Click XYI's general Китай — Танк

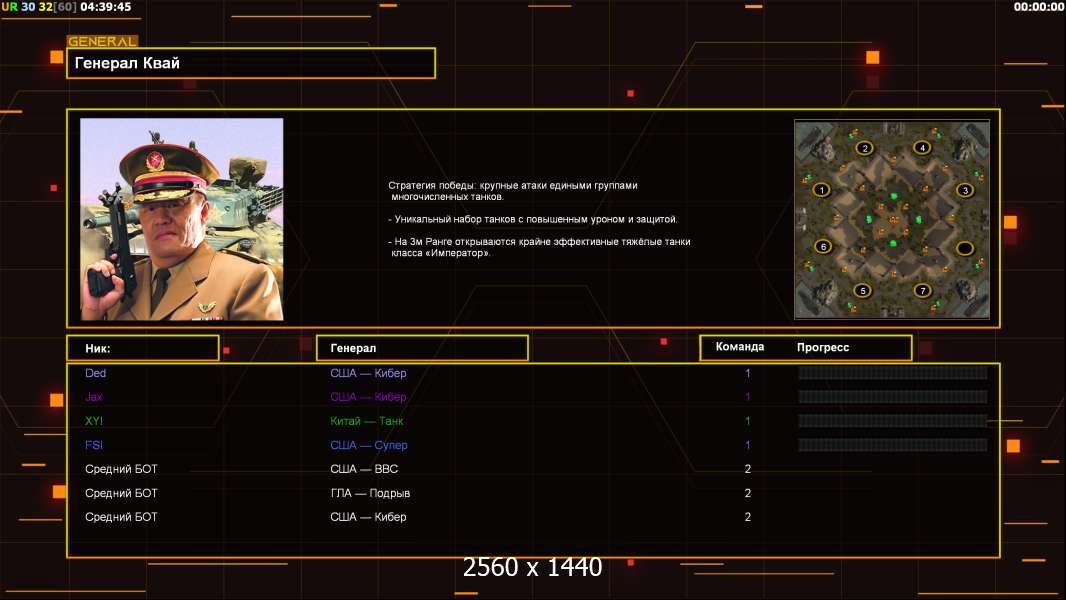point(367,421)
